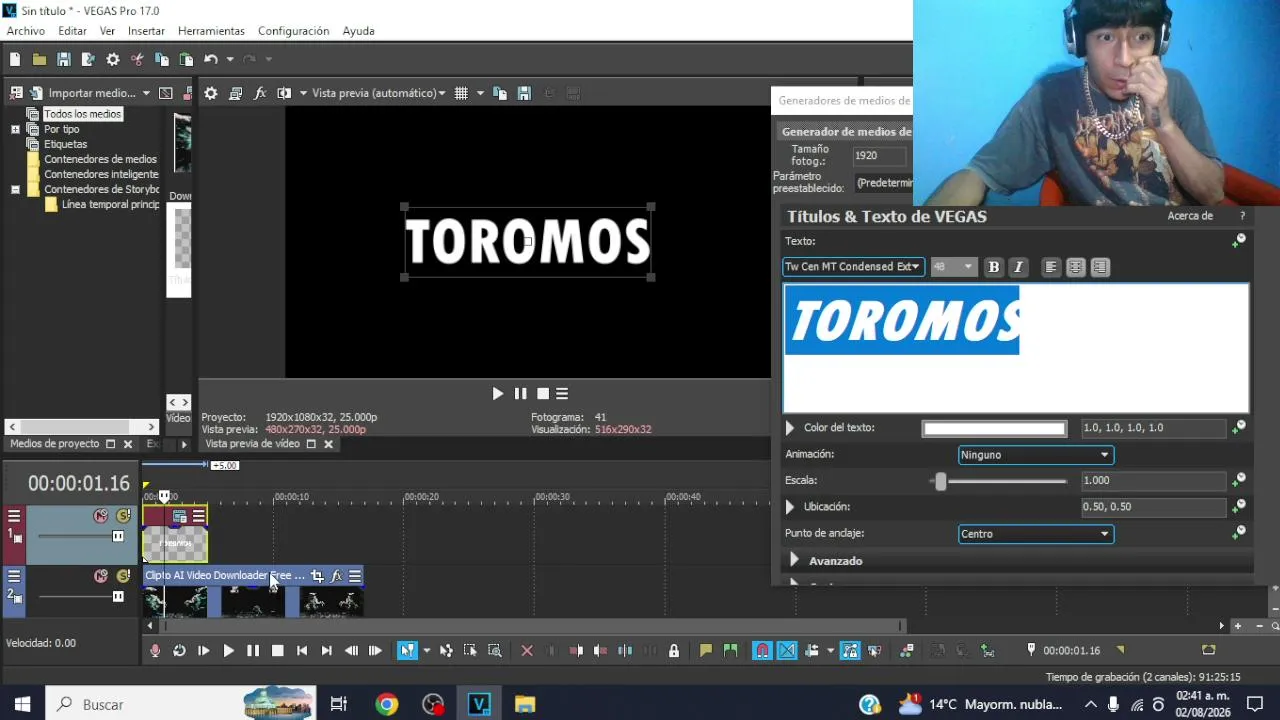Mute video track 1
This screenshot has width=1280, height=720.
click(x=101, y=516)
